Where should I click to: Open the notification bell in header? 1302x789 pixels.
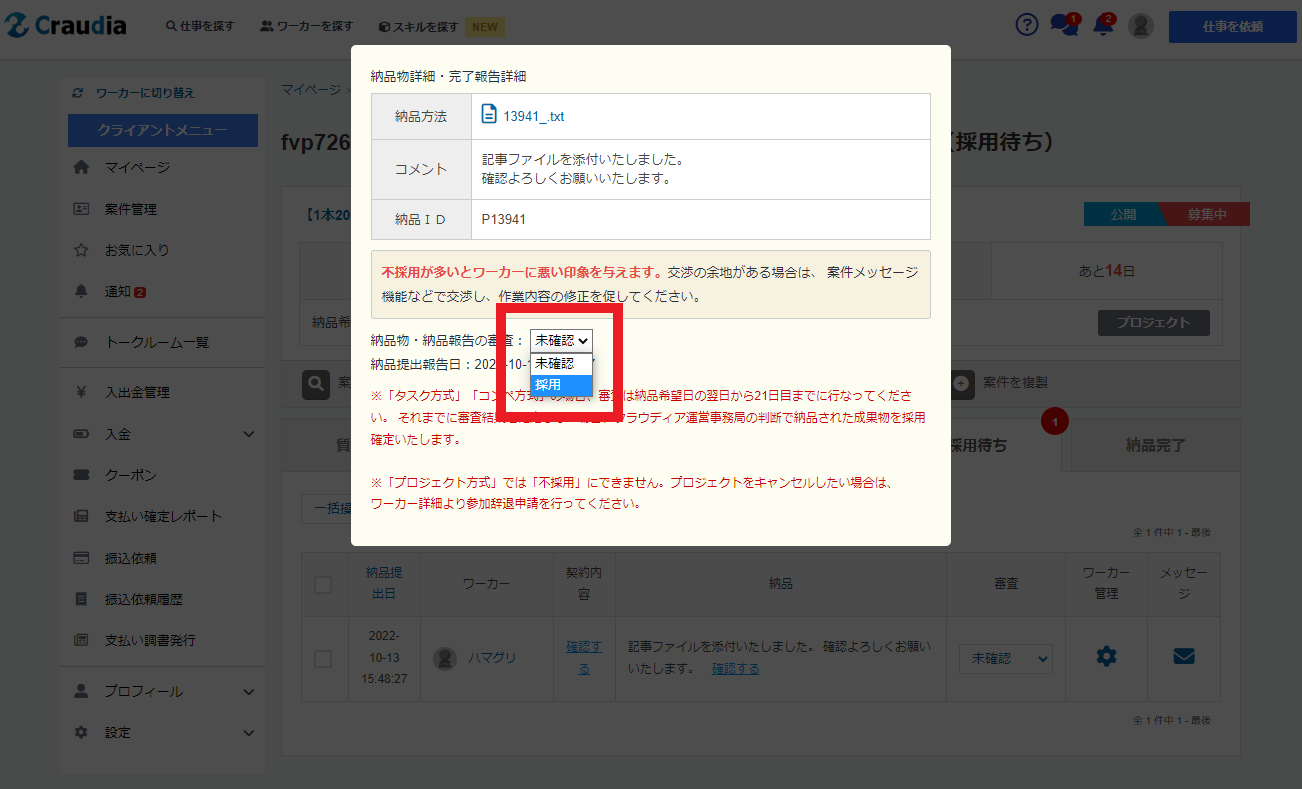coord(1103,26)
